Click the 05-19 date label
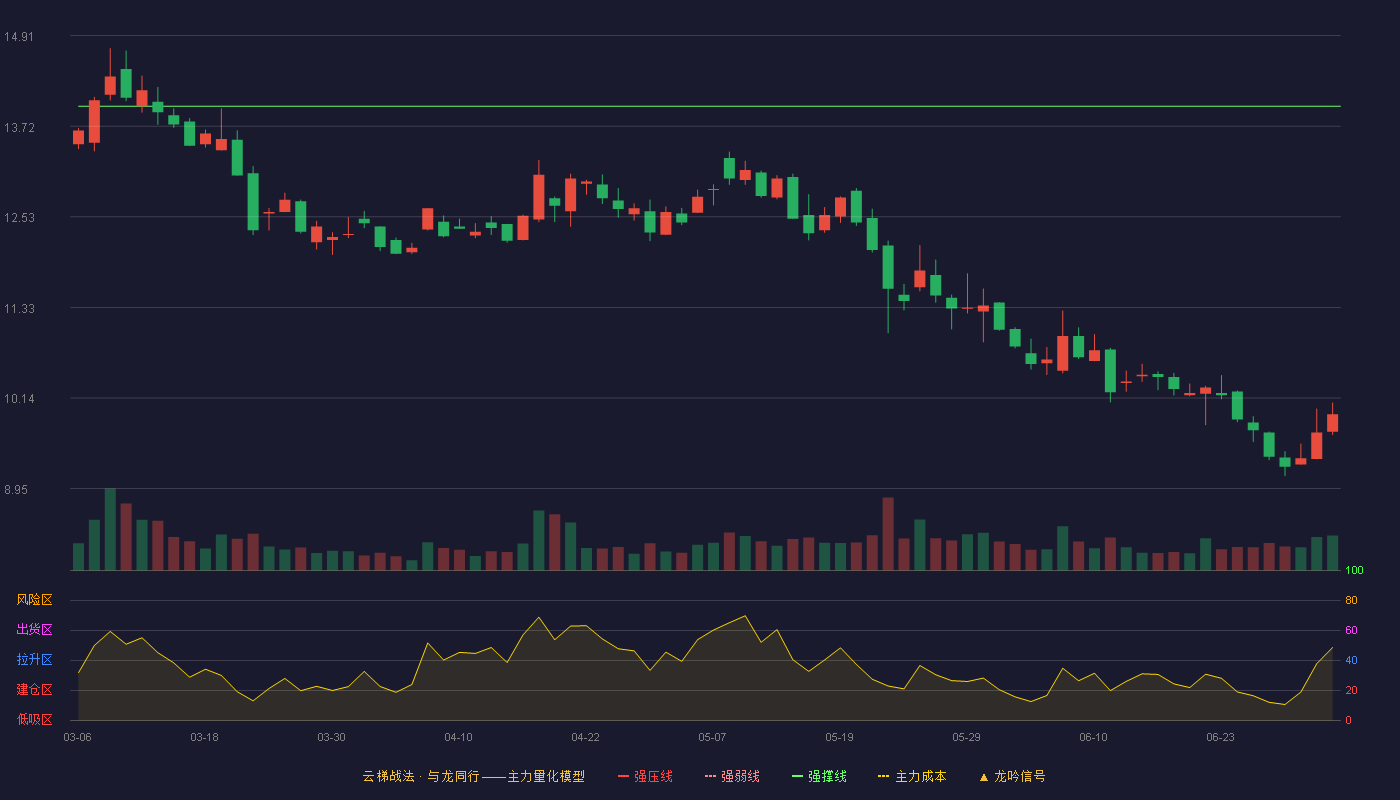1400x800 pixels. click(x=839, y=737)
